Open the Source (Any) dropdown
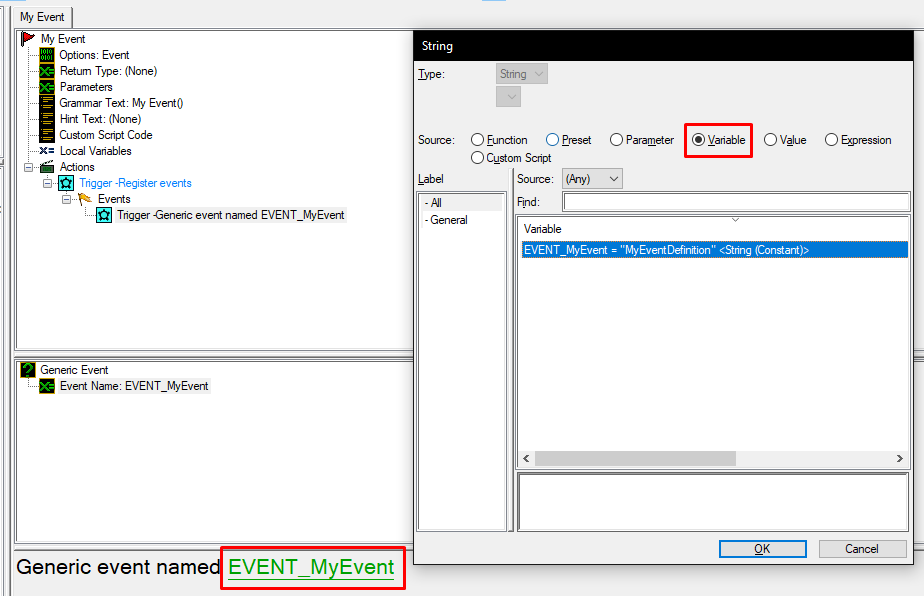Image resolution: width=924 pixels, height=596 pixels. tap(592, 179)
